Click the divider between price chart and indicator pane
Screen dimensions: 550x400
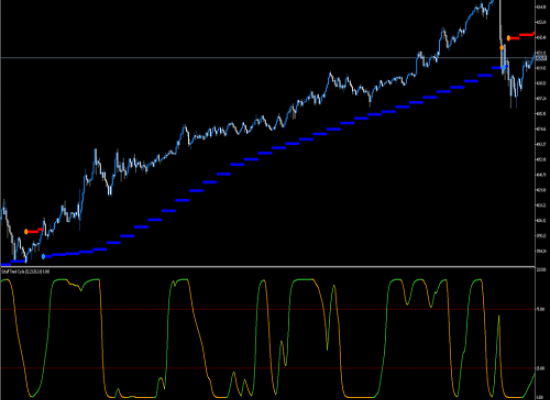pos(268,267)
